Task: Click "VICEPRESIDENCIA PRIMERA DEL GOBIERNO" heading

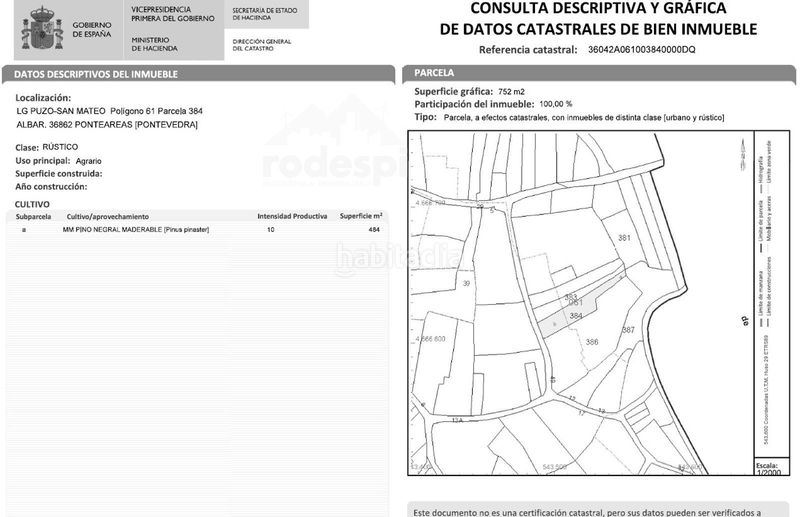Action: point(173,14)
